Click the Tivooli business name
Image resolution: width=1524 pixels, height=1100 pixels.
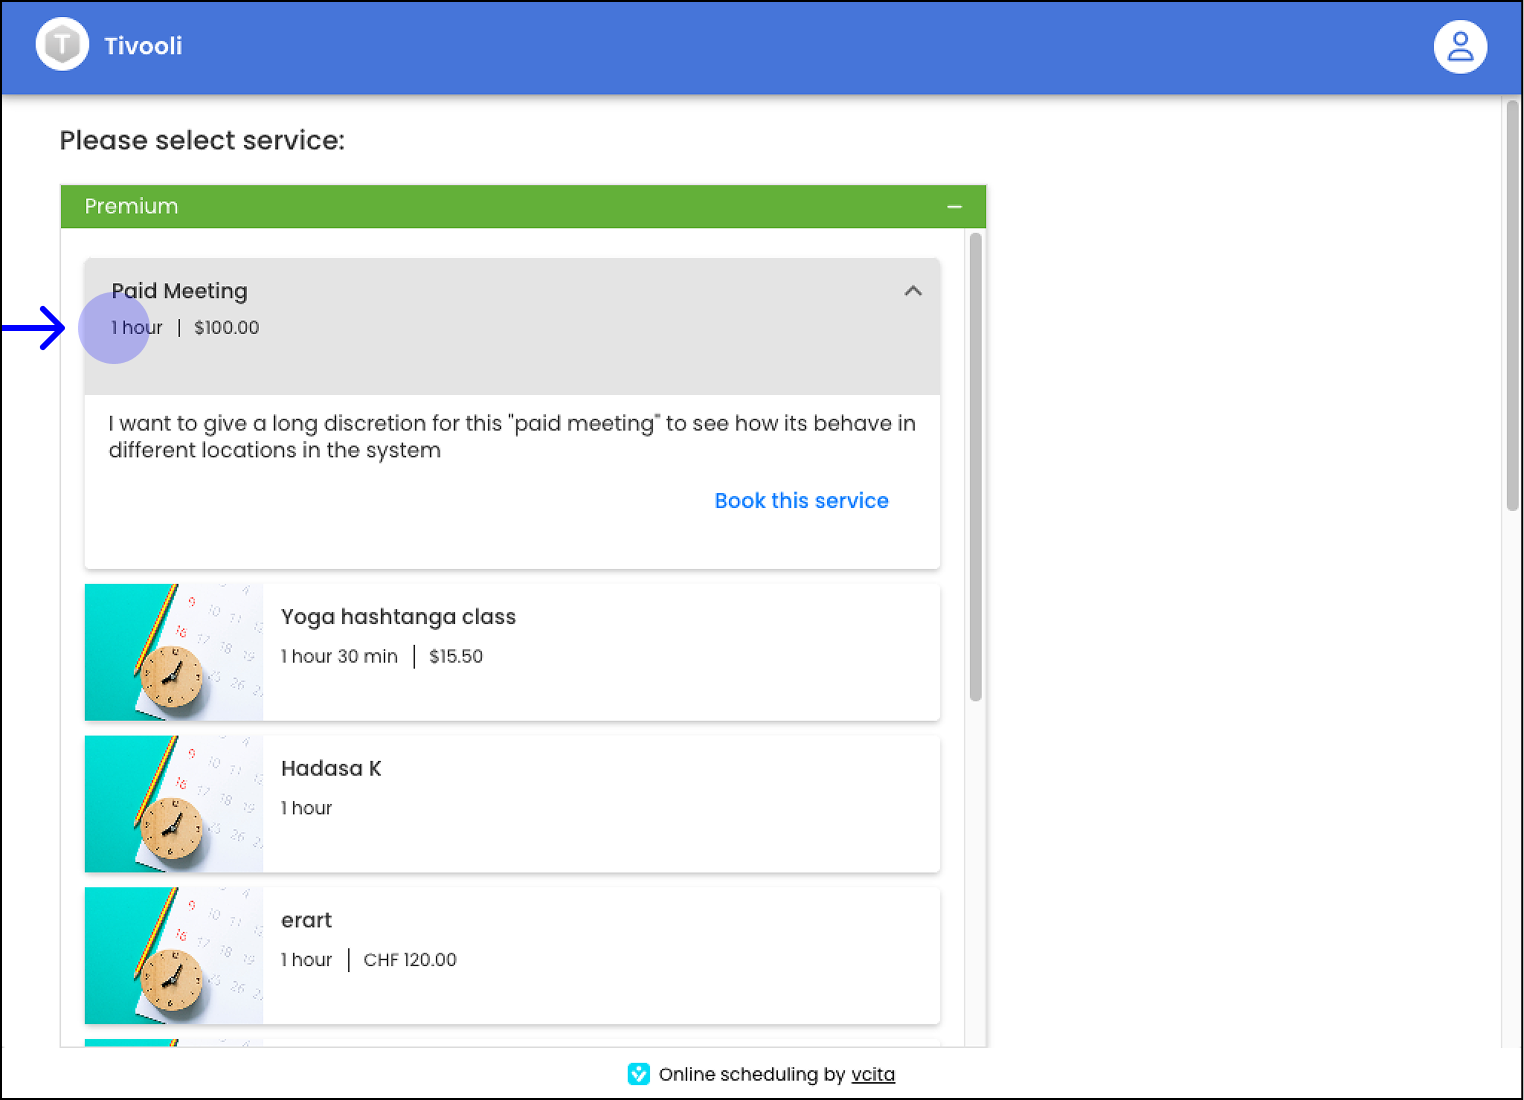click(x=143, y=46)
